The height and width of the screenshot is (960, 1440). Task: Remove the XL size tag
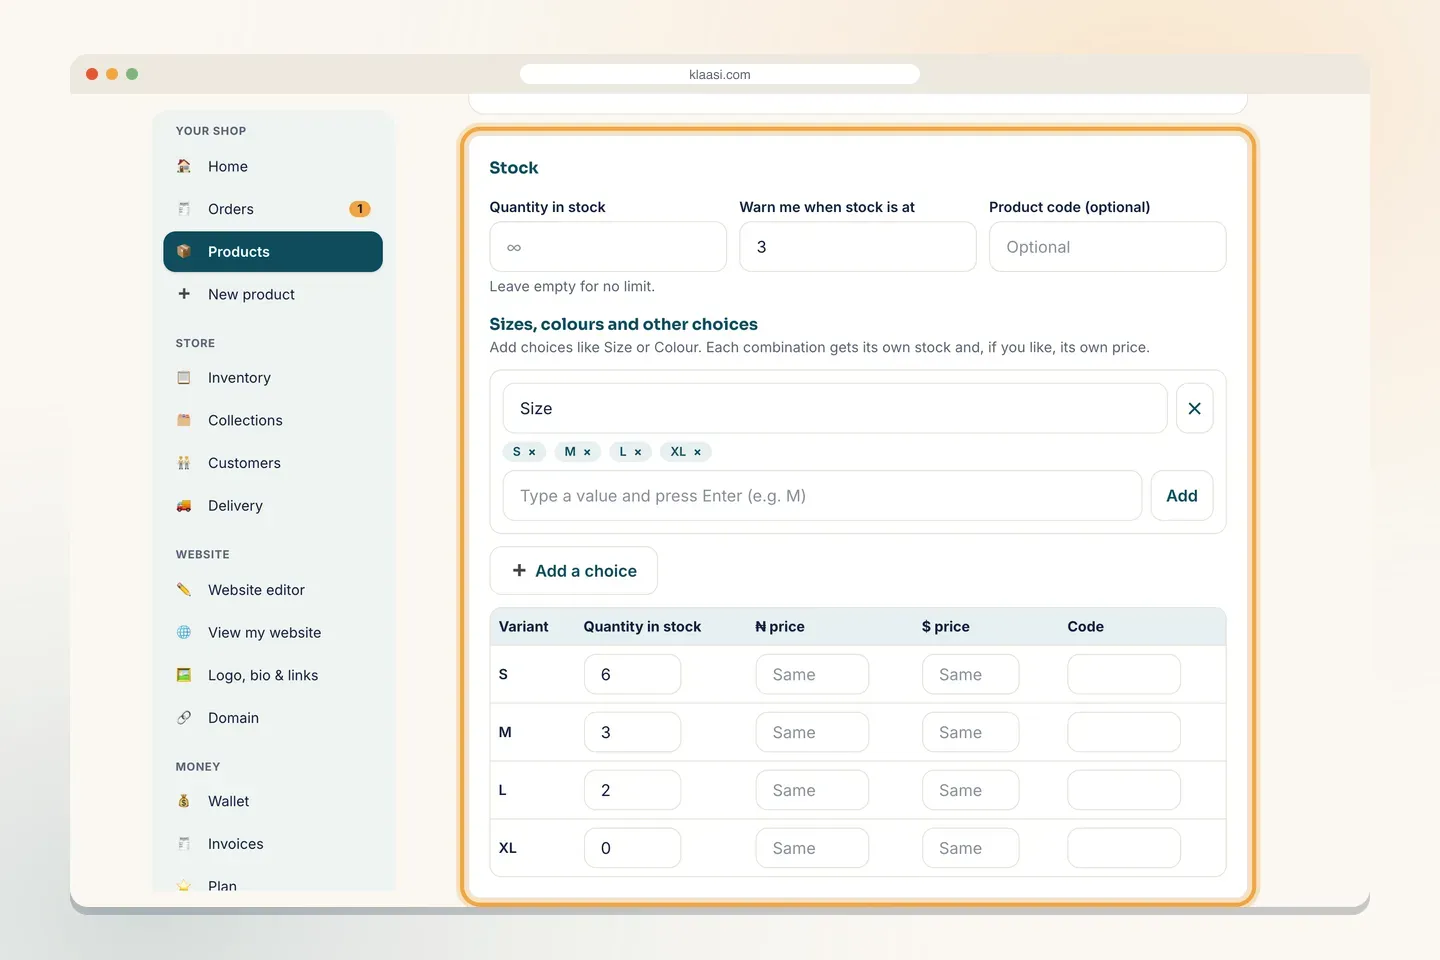[698, 452]
